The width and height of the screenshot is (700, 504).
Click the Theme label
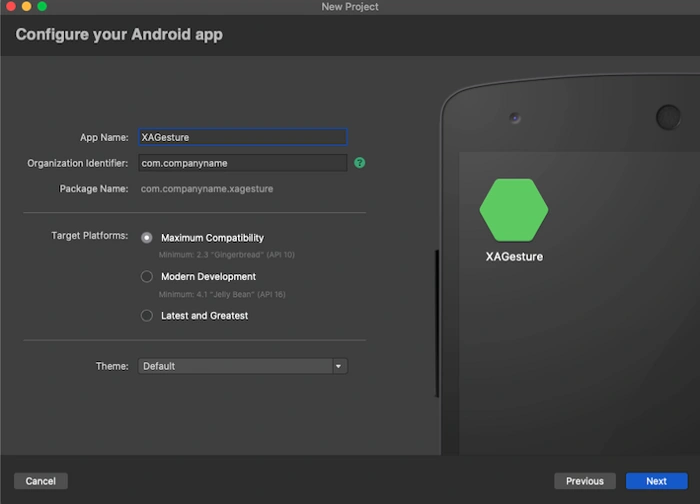pyautogui.click(x=112, y=366)
